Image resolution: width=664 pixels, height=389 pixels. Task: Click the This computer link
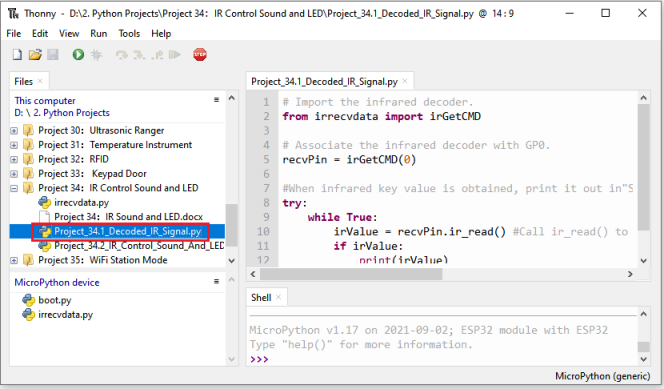[x=45, y=101]
